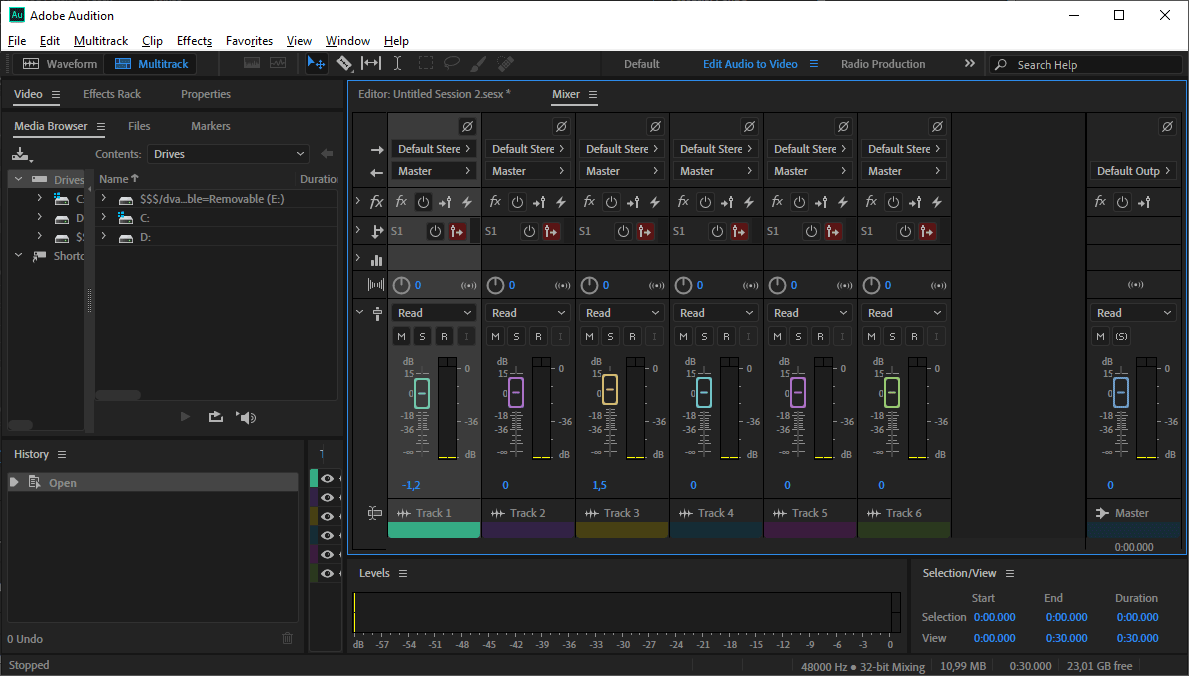This screenshot has width=1189, height=676.
Task: Toggle first eye visibility icon
Action: [x=328, y=479]
